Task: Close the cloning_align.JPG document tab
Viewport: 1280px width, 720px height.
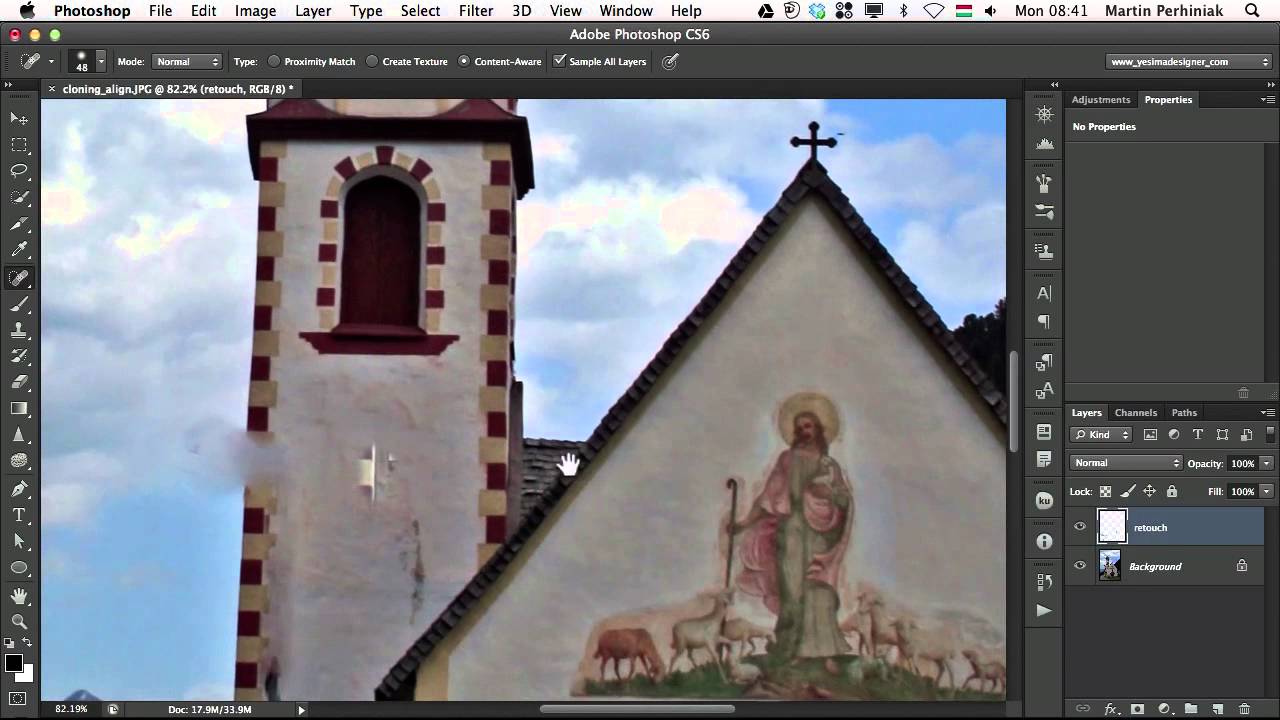Action: (52, 89)
